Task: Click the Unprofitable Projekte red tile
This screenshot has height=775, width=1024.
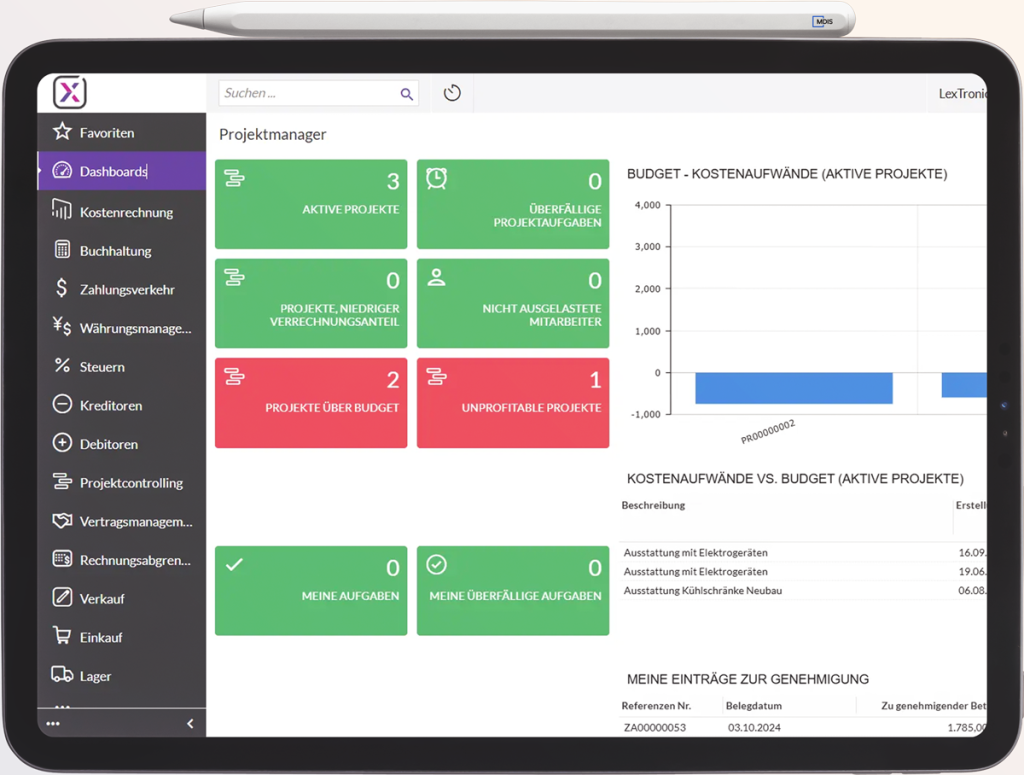Action: tap(513, 403)
